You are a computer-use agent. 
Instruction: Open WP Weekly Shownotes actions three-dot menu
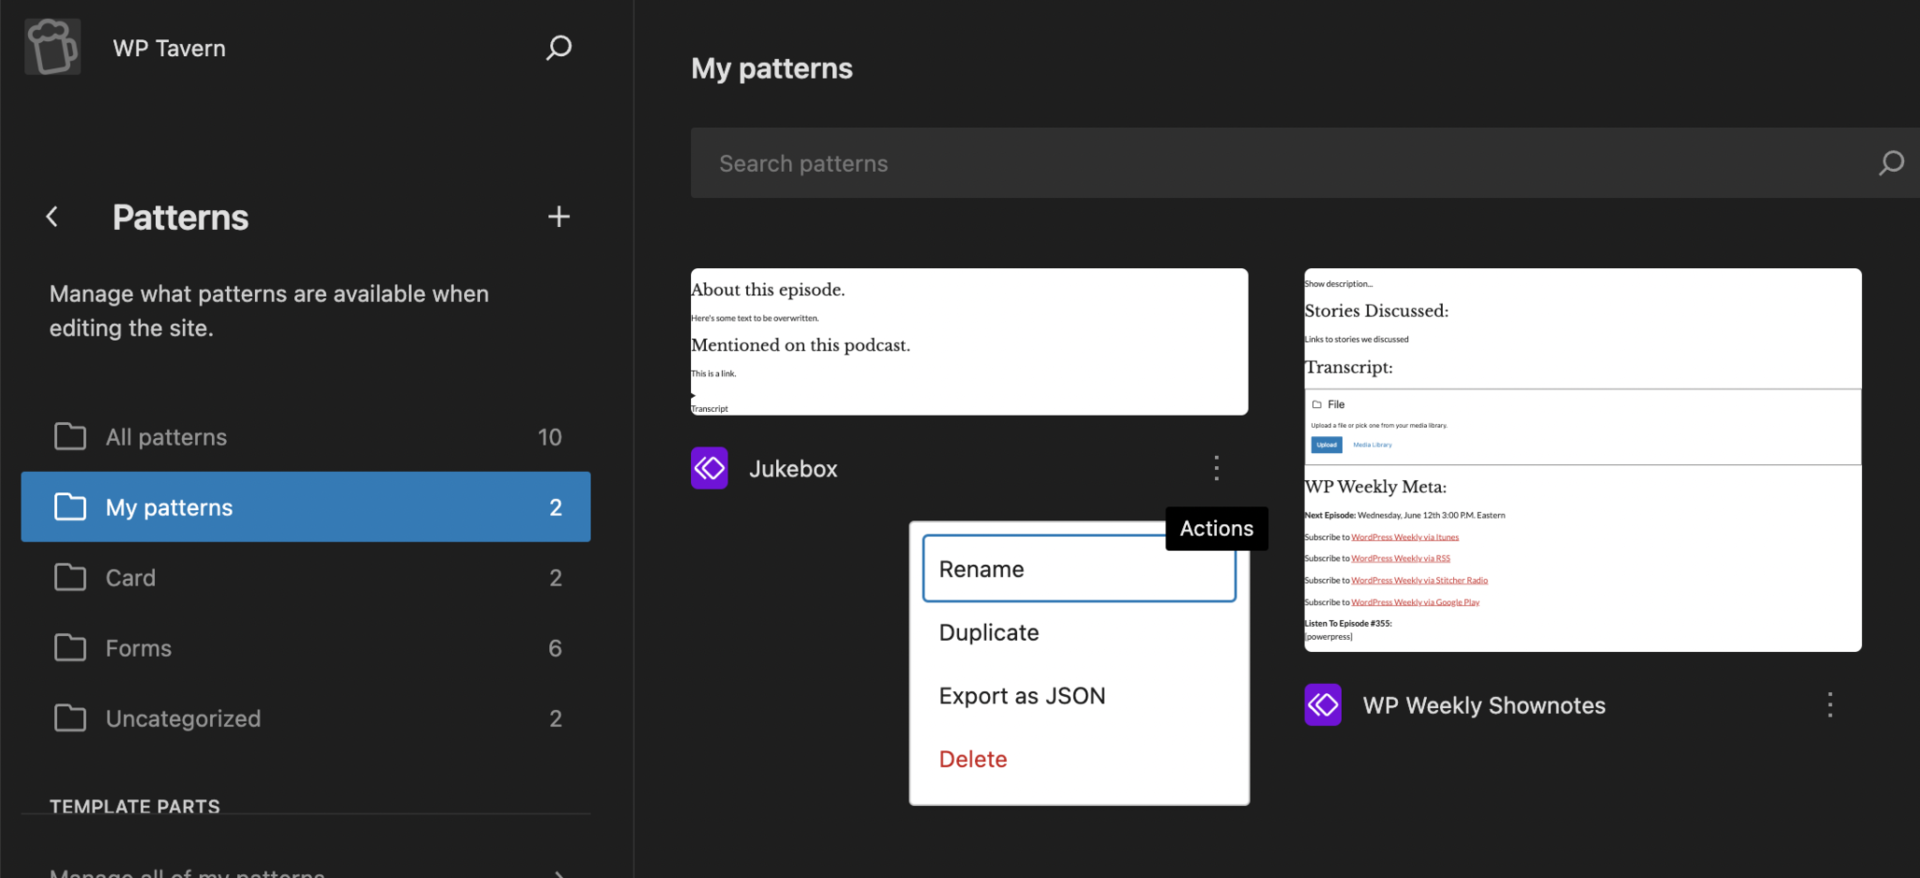click(x=1829, y=705)
